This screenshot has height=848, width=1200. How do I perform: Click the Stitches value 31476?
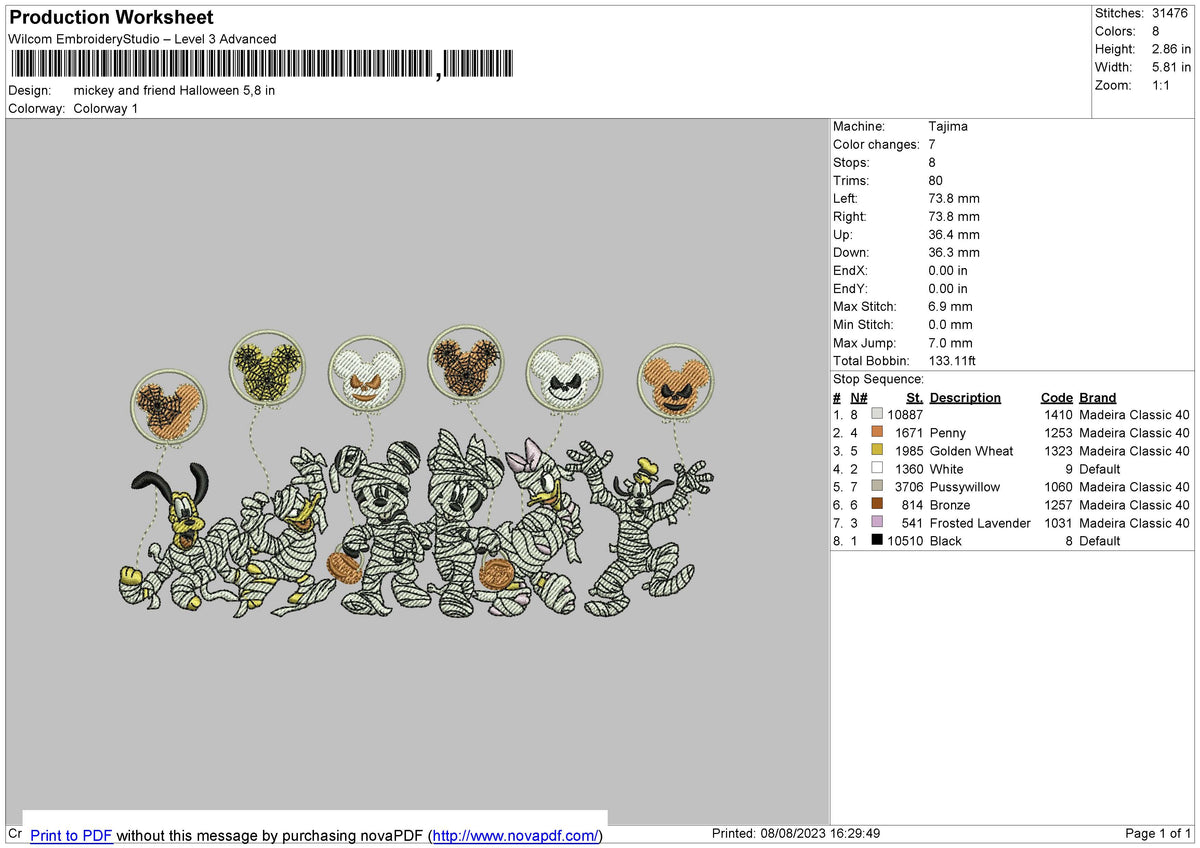(x=1169, y=13)
